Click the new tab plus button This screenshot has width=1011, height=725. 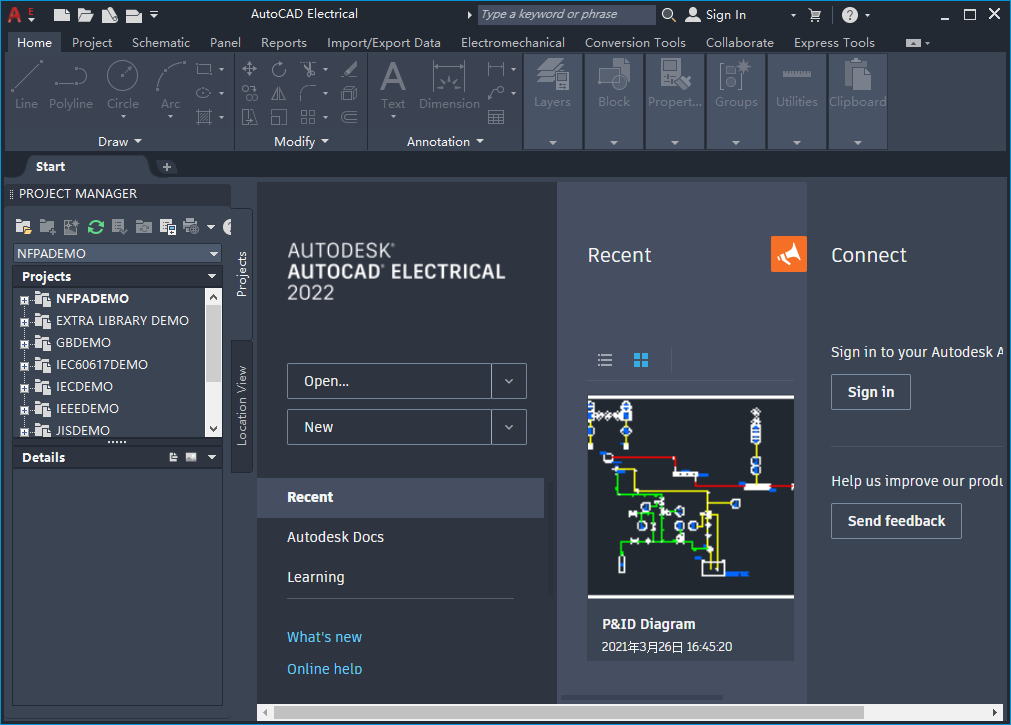(x=167, y=167)
